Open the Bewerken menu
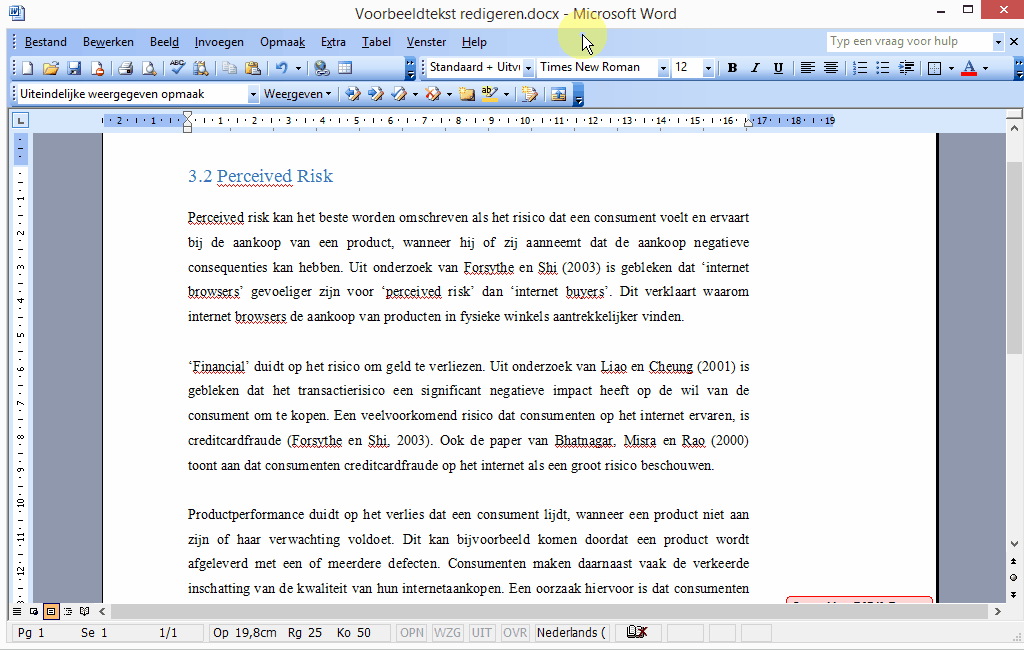This screenshot has height=650, width=1024. (108, 42)
